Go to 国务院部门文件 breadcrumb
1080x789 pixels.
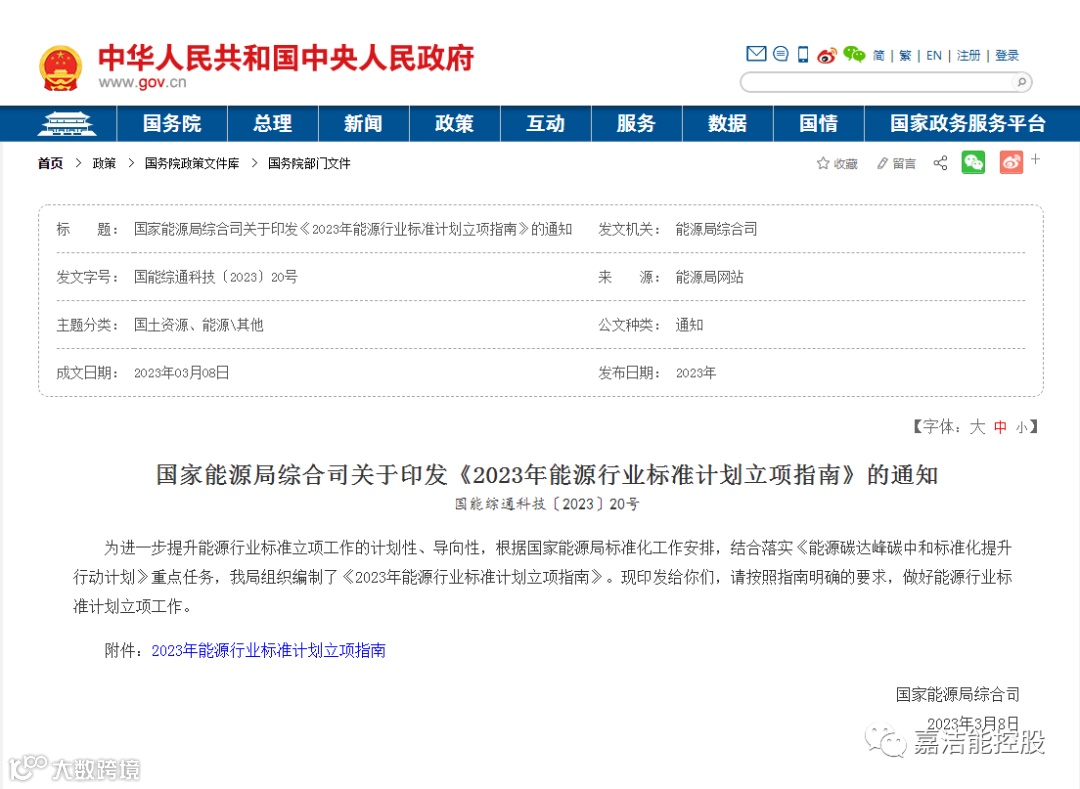(309, 163)
